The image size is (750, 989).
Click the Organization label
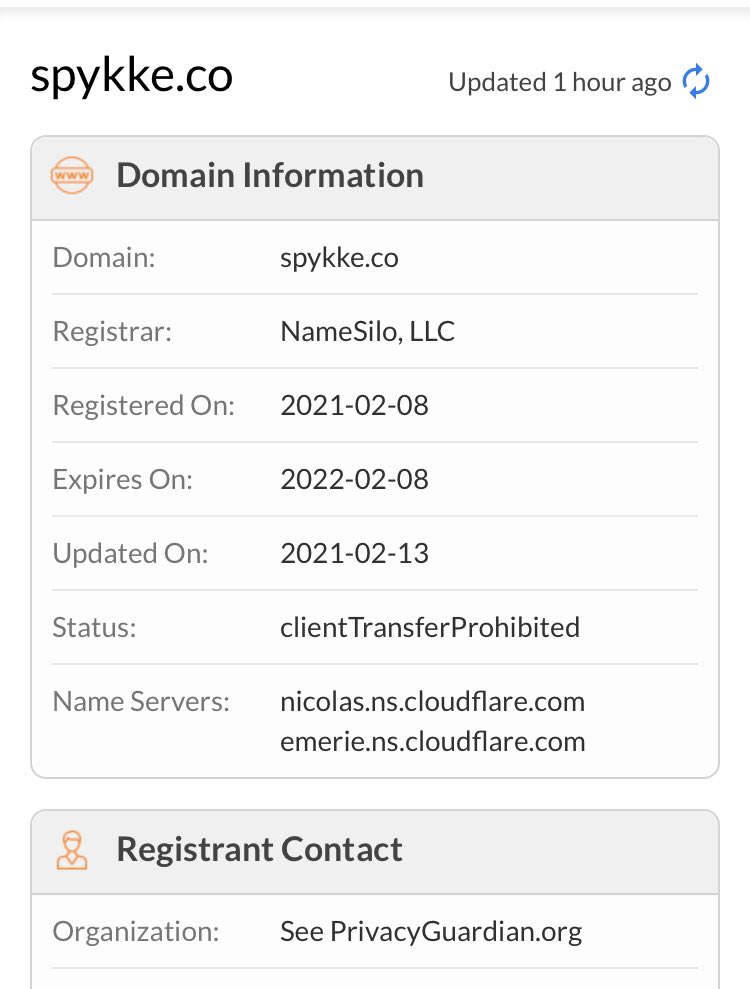(x=136, y=932)
